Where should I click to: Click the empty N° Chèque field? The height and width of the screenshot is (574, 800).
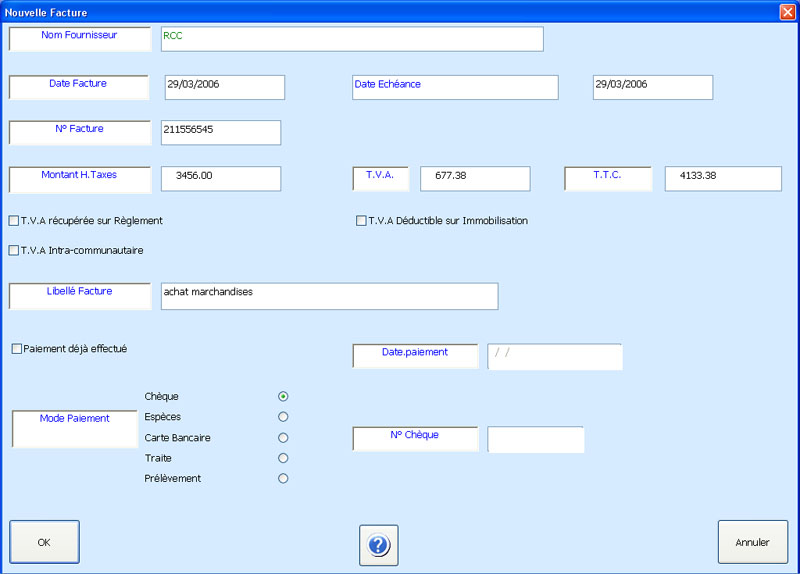pos(535,440)
